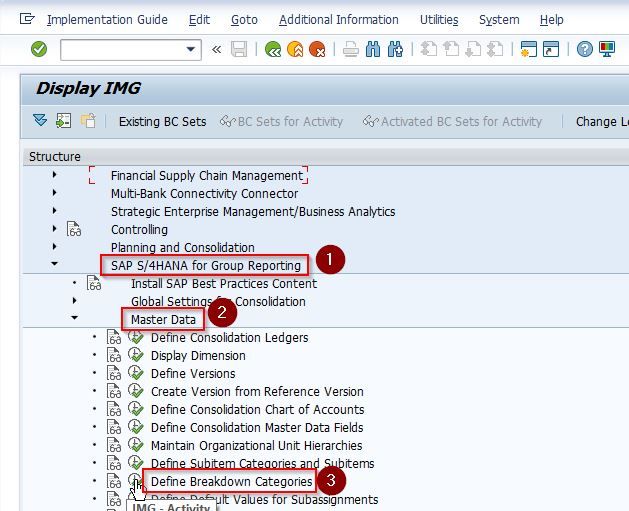Open the Help menu
The height and width of the screenshot is (511, 629).
point(552,20)
